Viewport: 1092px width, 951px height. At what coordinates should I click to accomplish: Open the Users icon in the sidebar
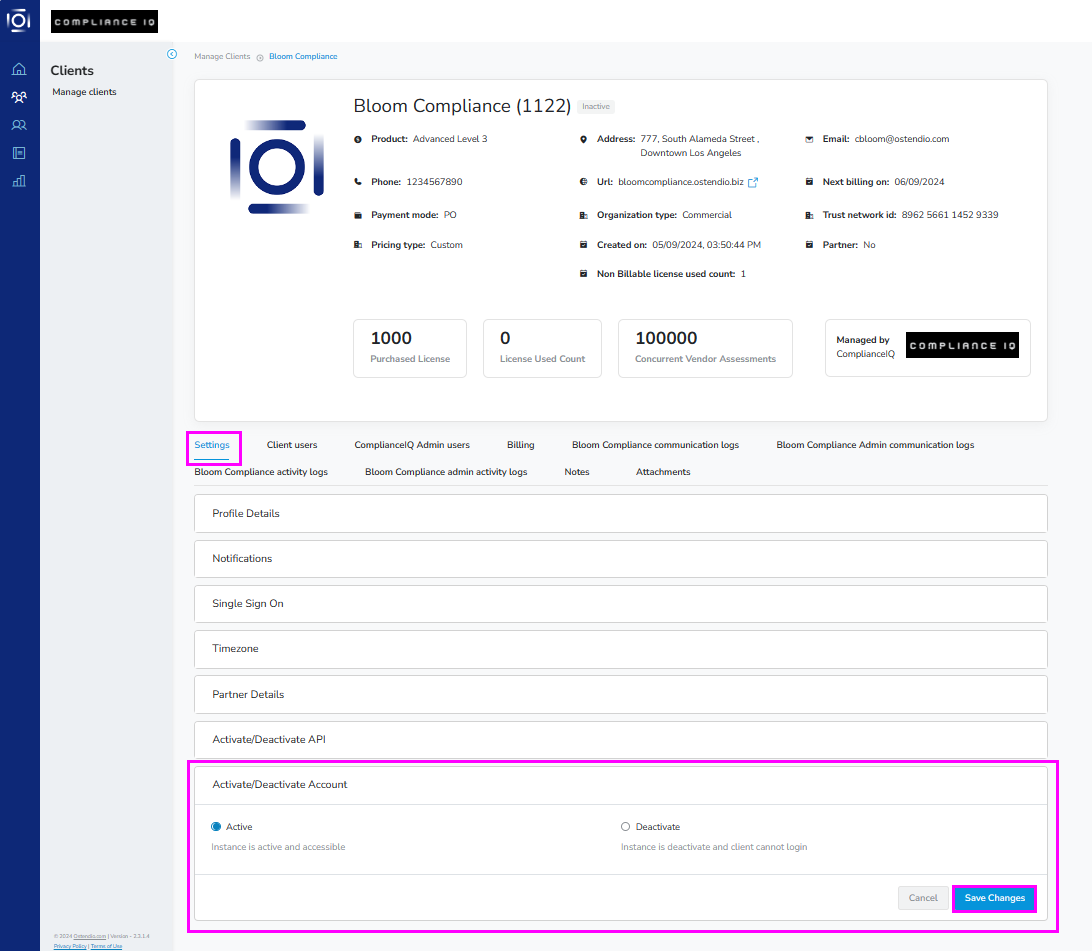(20, 125)
